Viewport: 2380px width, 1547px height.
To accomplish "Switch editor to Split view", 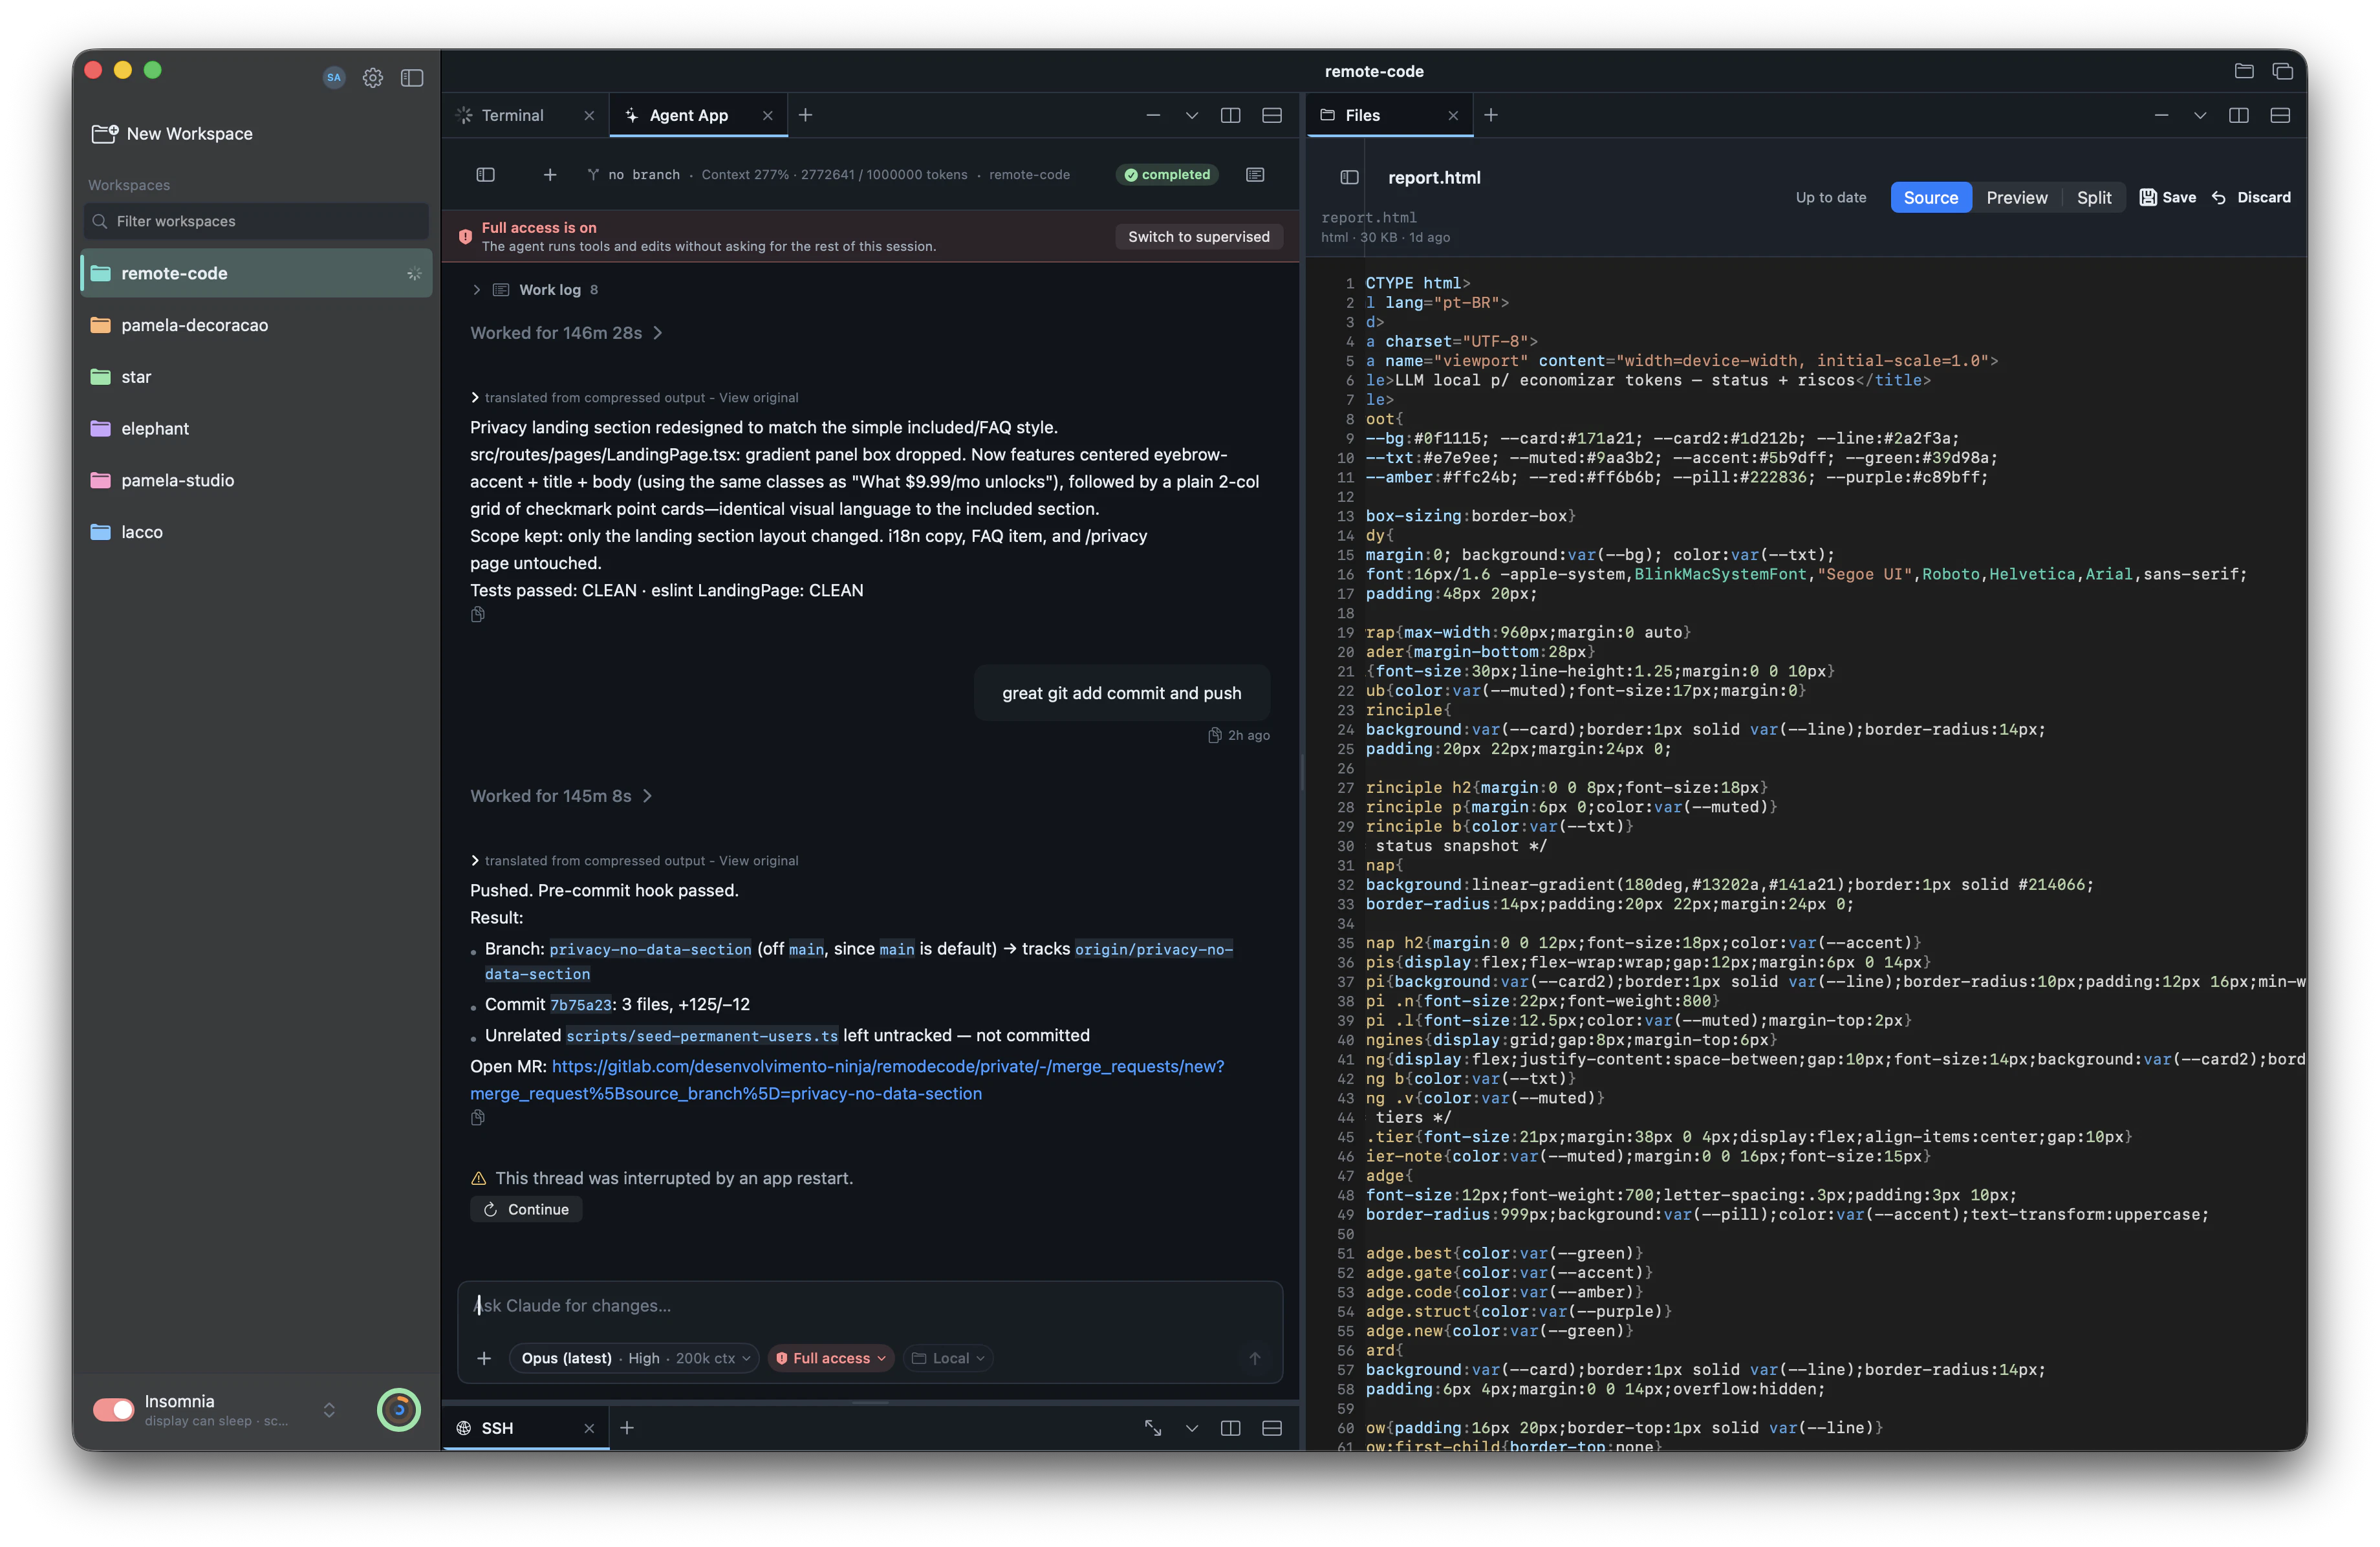I will pyautogui.click(x=2094, y=197).
